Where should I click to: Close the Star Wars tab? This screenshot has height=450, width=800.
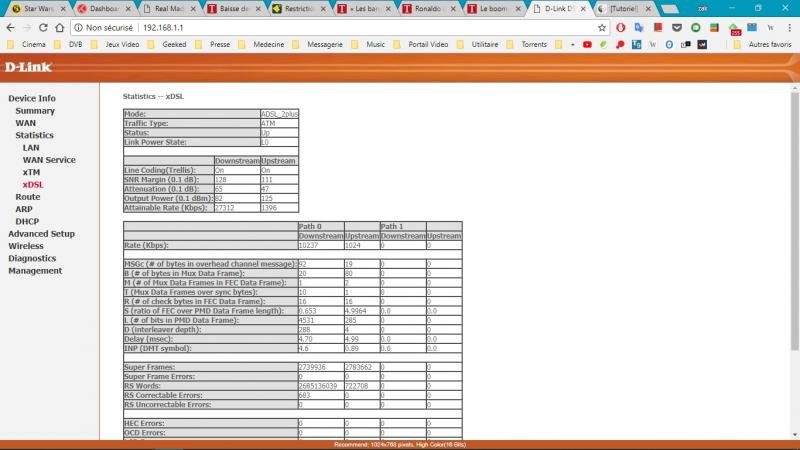click(63, 9)
